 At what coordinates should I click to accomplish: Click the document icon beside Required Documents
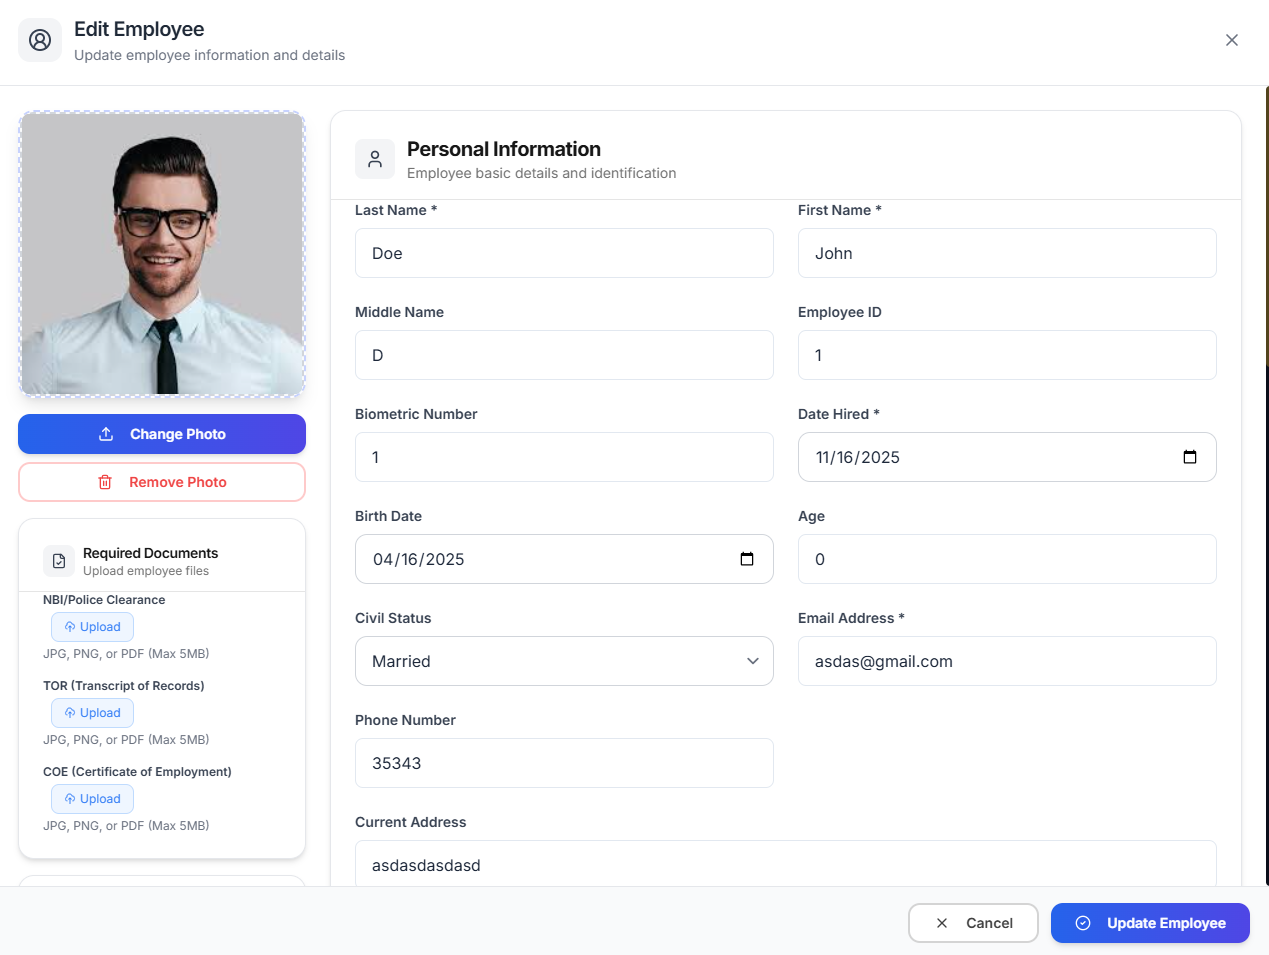coord(58,561)
